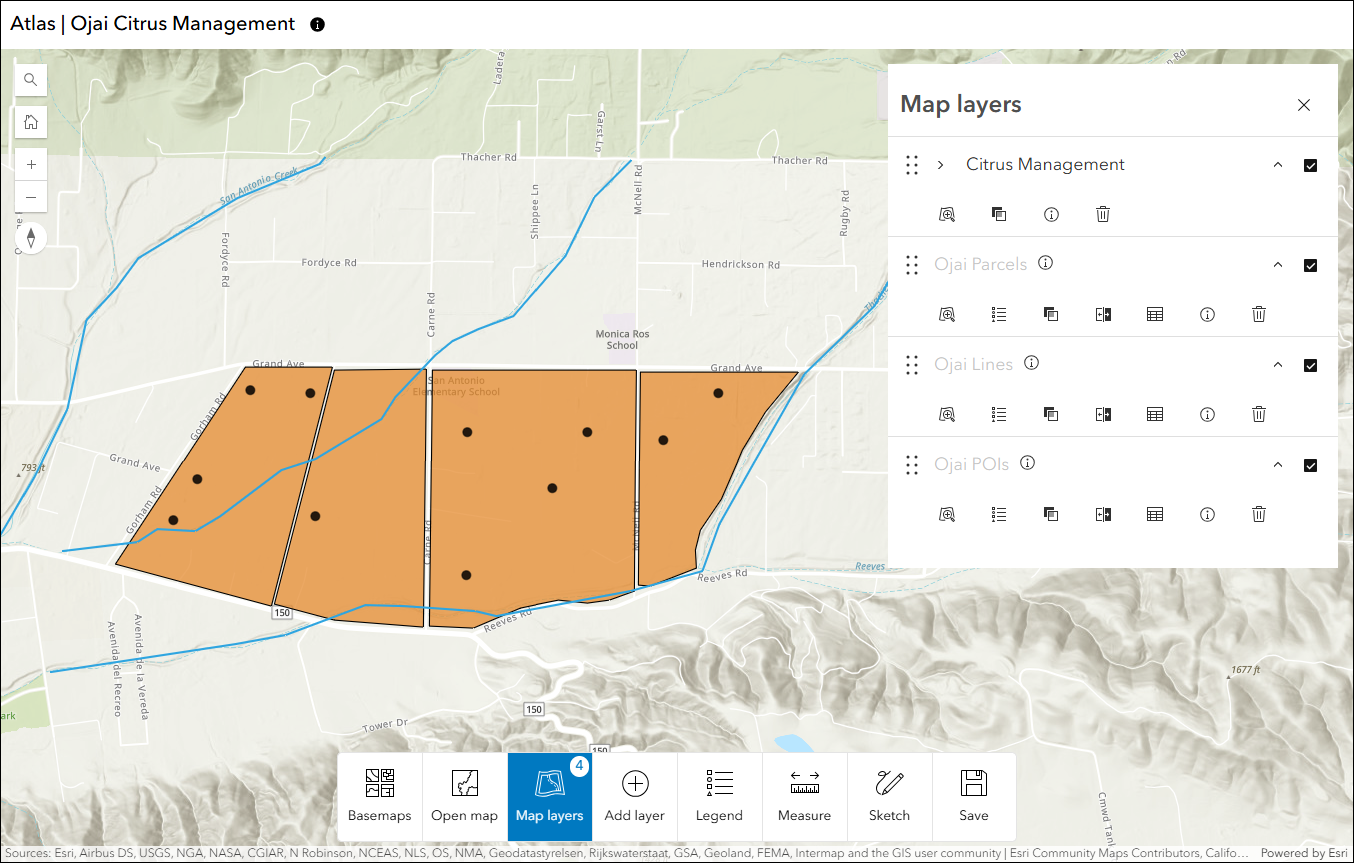Screen dimensions: 1354x863
Task: Collapse the Ojai Parcels options
Action: click(x=1277, y=265)
